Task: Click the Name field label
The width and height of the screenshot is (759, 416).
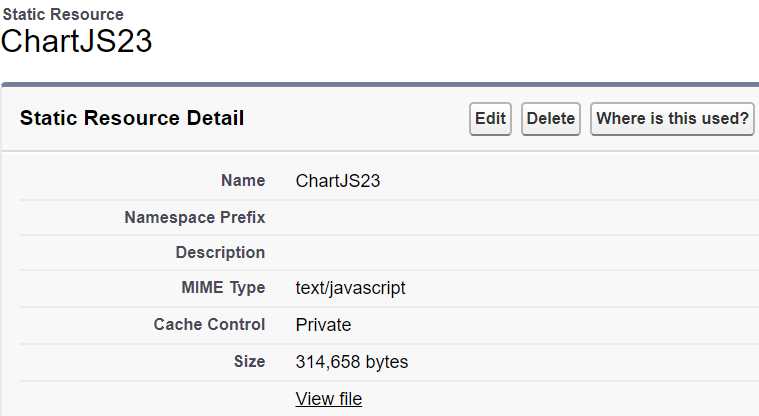Action: [243, 181]
